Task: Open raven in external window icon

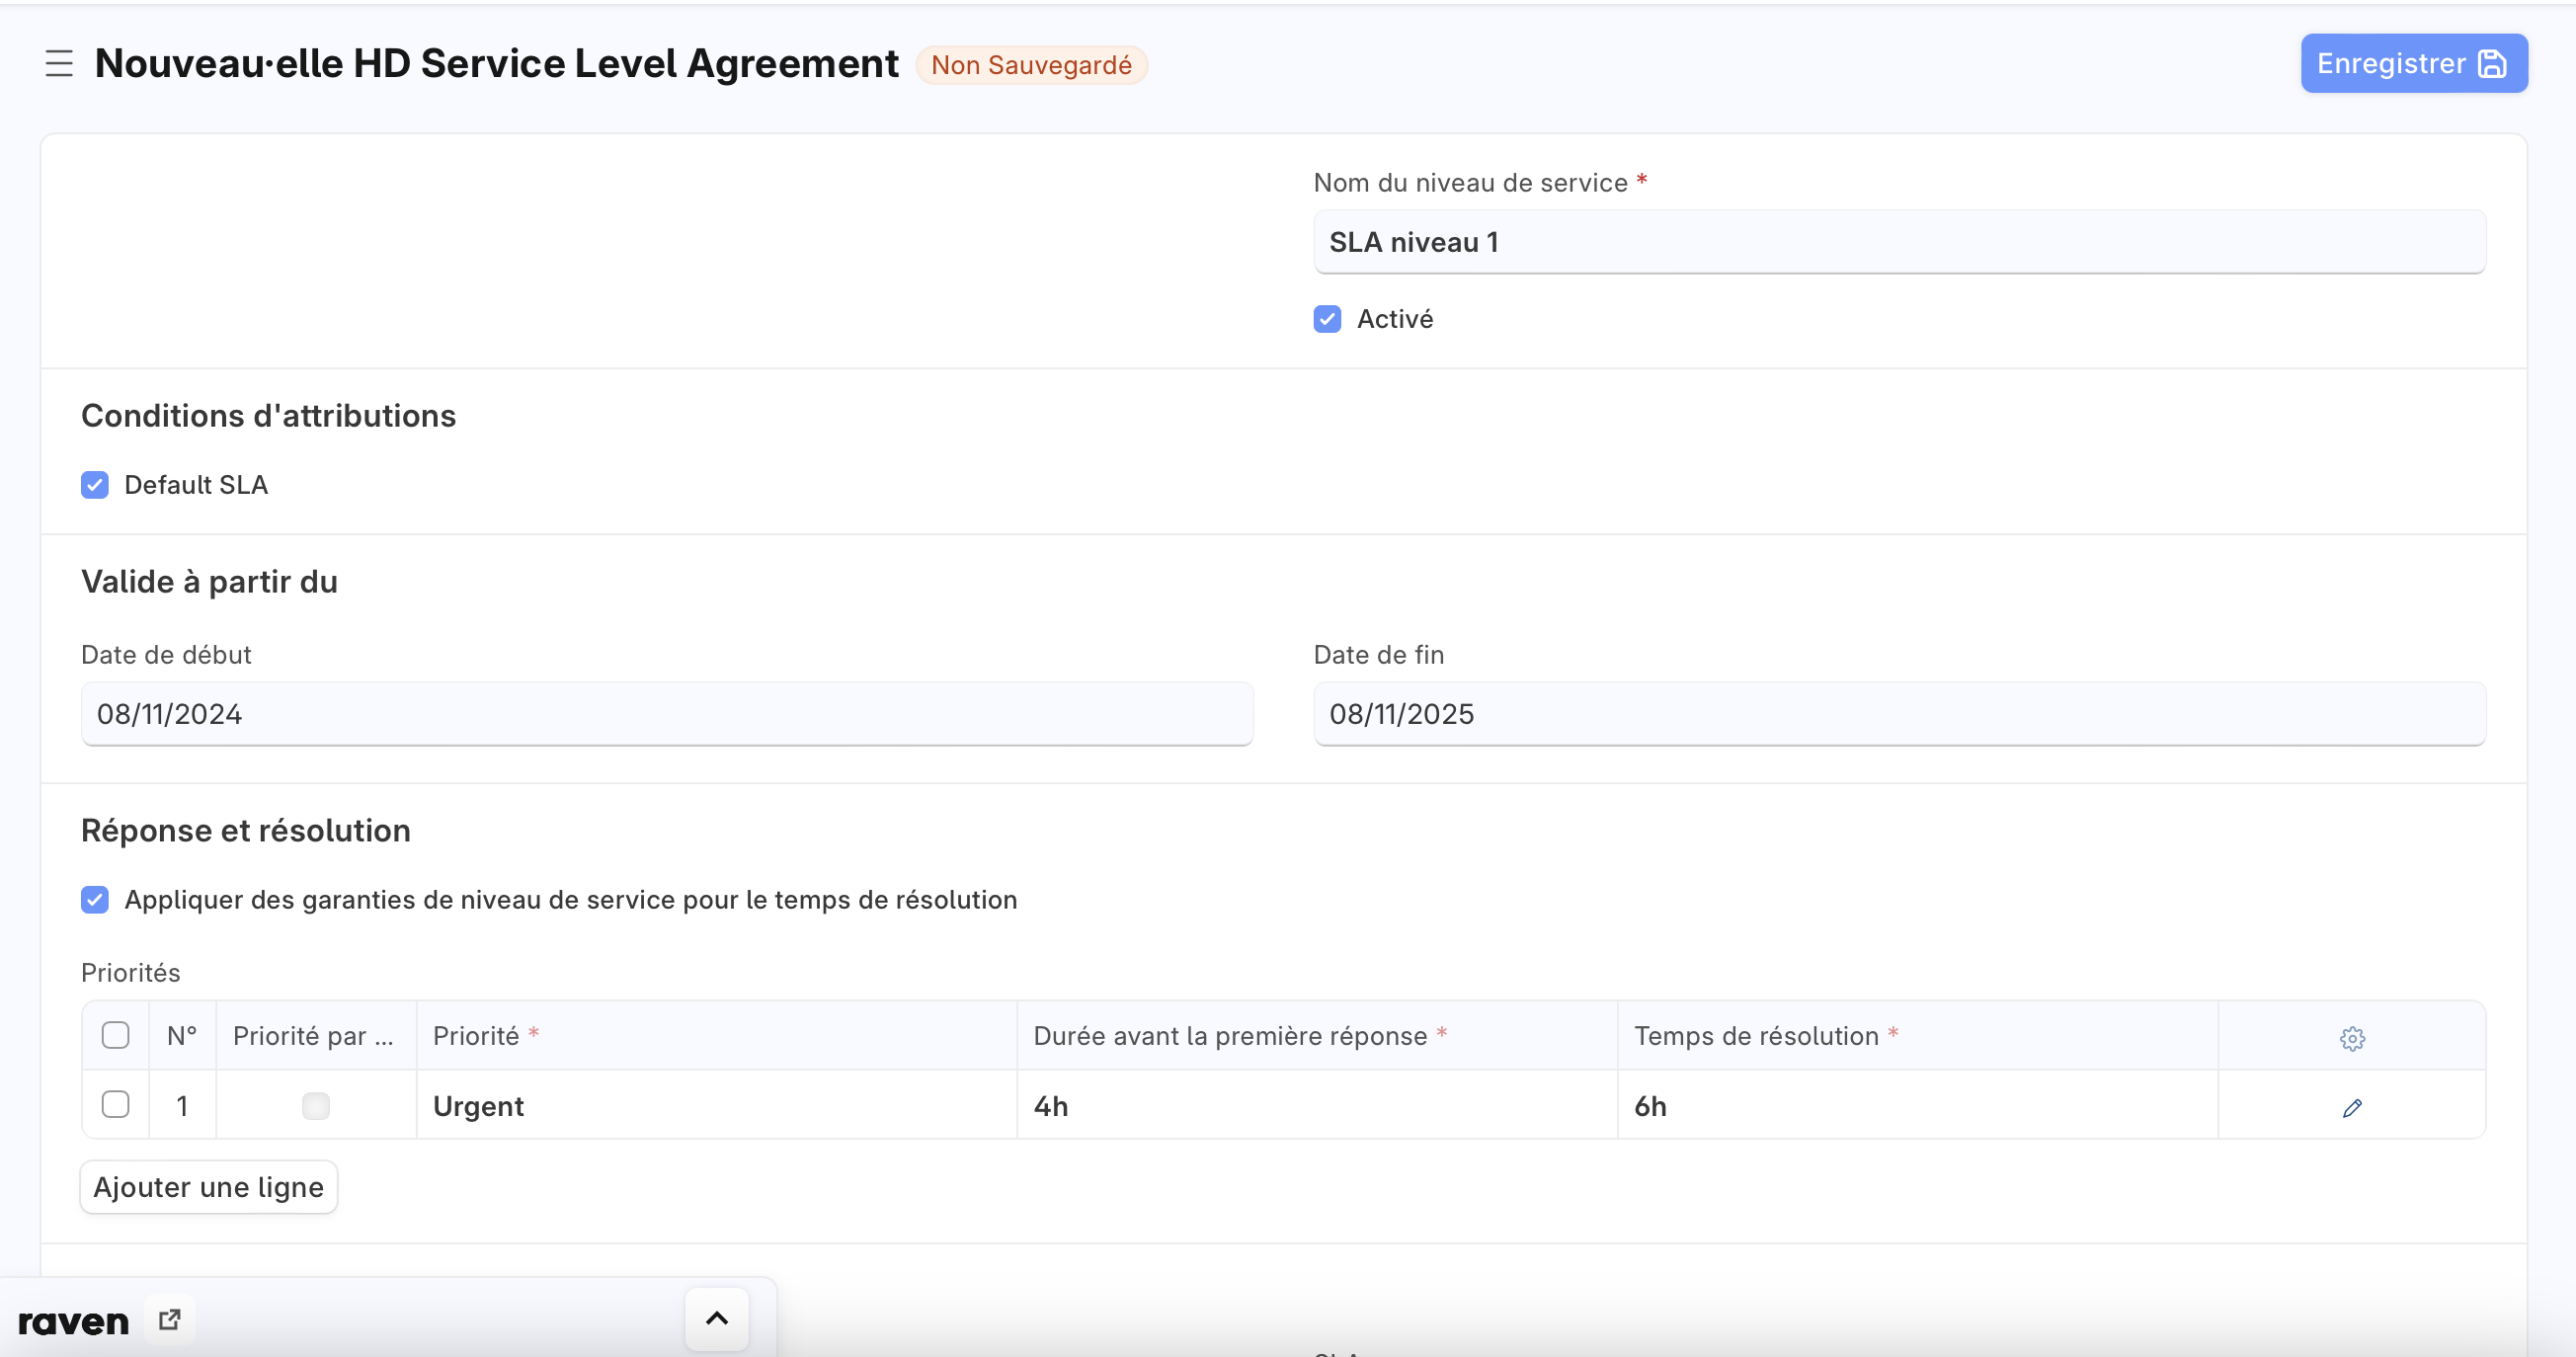Action: point(170,1320)
